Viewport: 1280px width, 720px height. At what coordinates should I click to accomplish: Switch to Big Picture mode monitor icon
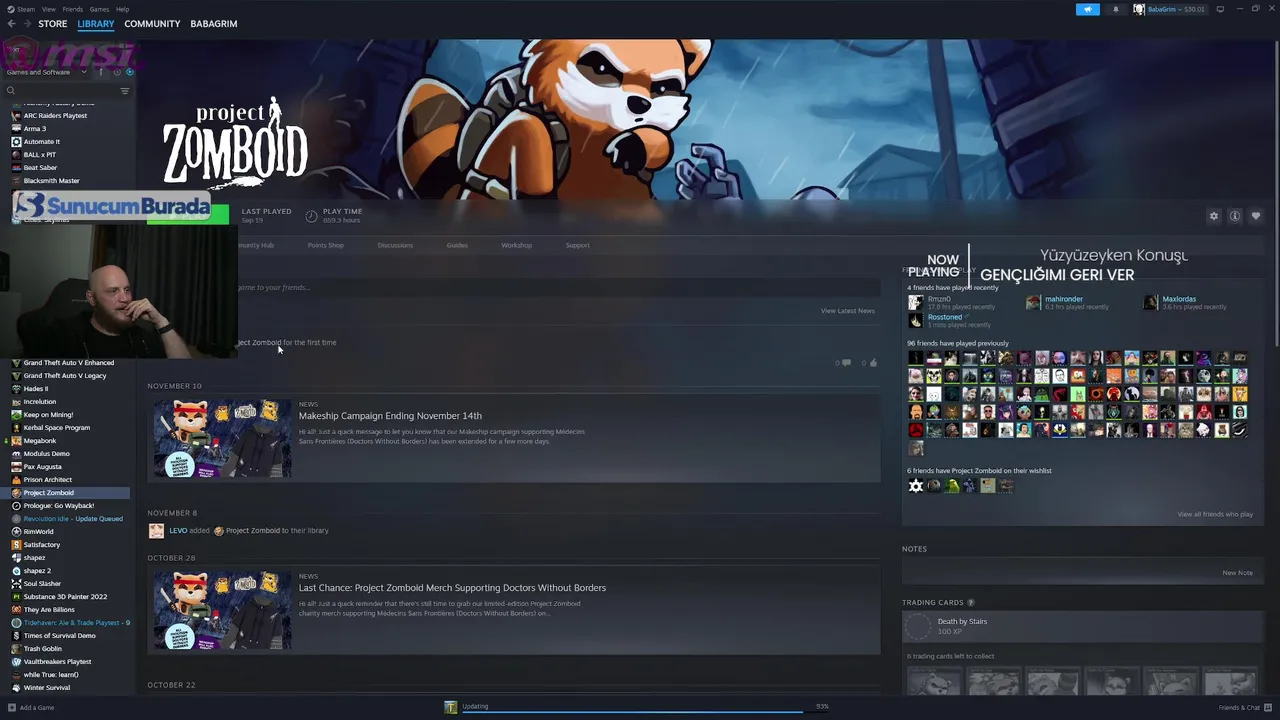(1220, 9)
